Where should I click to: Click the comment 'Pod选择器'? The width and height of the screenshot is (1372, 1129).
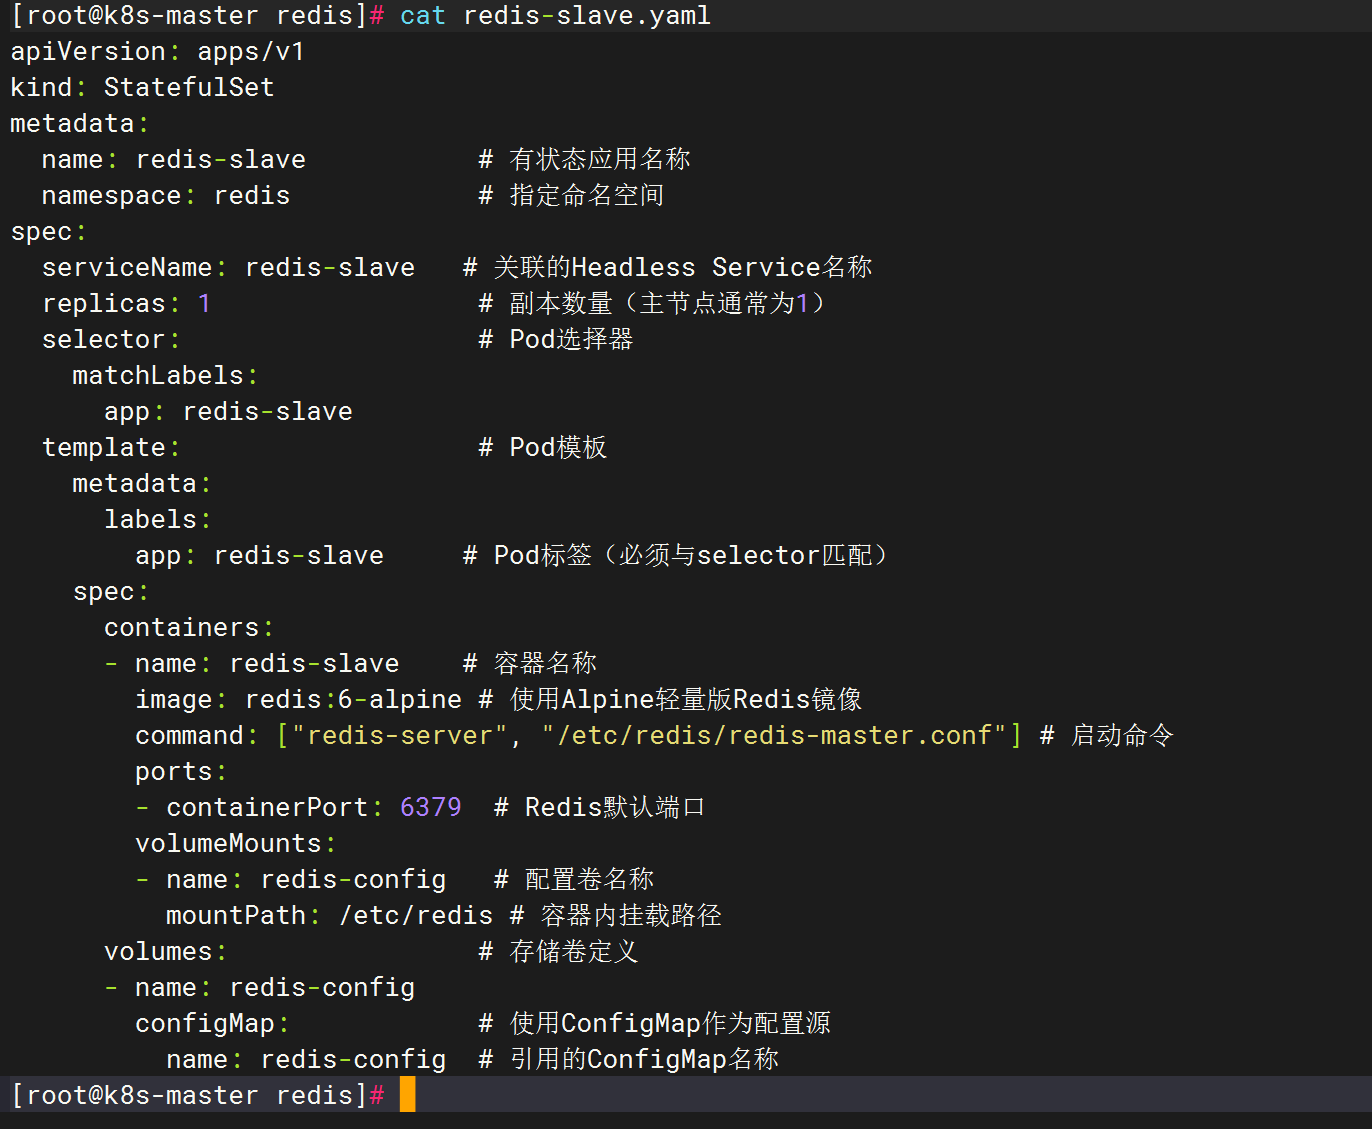571,340
